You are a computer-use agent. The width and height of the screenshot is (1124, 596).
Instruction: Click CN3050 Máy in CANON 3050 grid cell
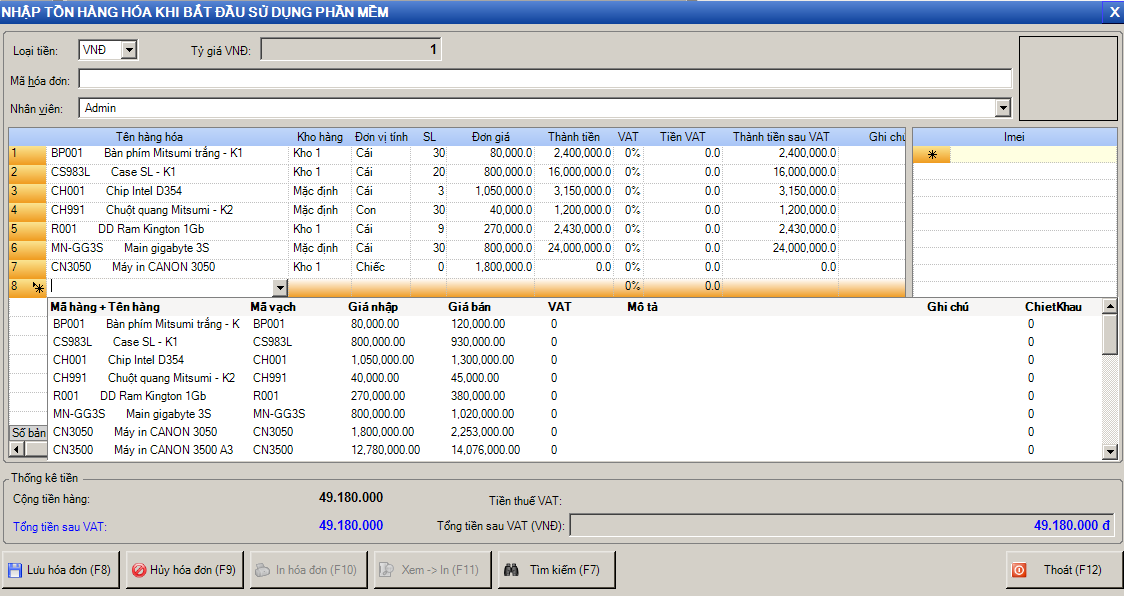pos(168,267)
